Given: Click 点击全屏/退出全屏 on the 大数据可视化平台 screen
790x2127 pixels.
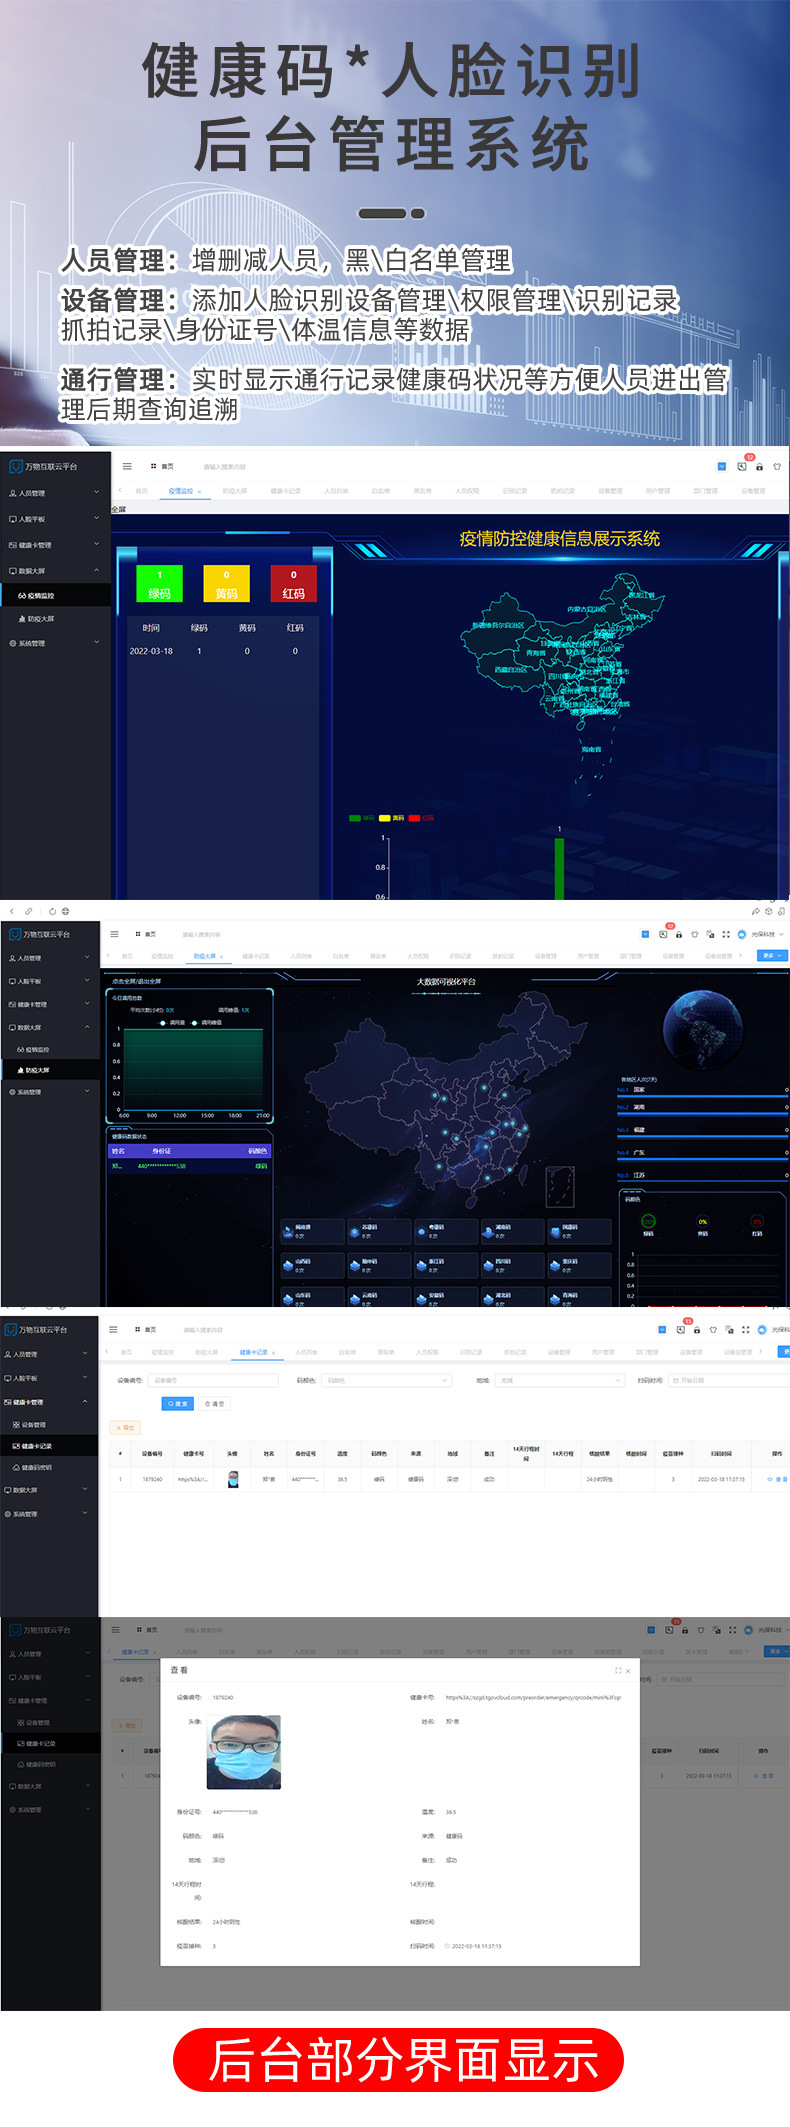Looking at the screenshot, I should (x=136, y=981).
